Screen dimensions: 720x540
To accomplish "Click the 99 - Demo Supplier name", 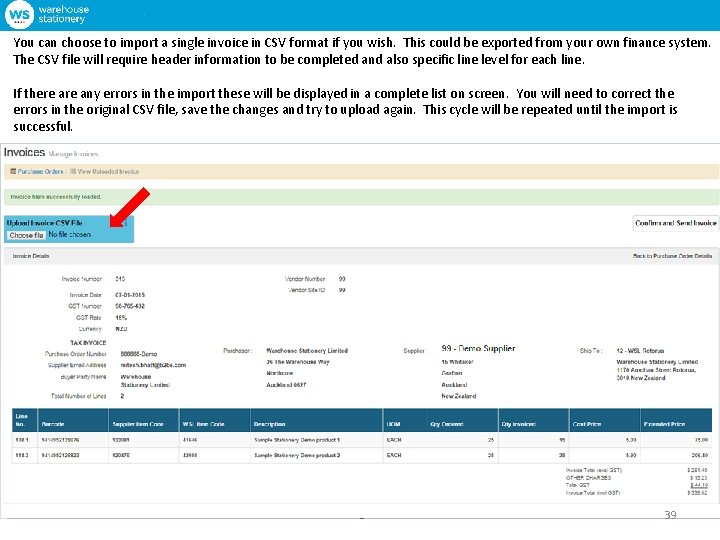I will pyautogui.click(x=478, y=349).
